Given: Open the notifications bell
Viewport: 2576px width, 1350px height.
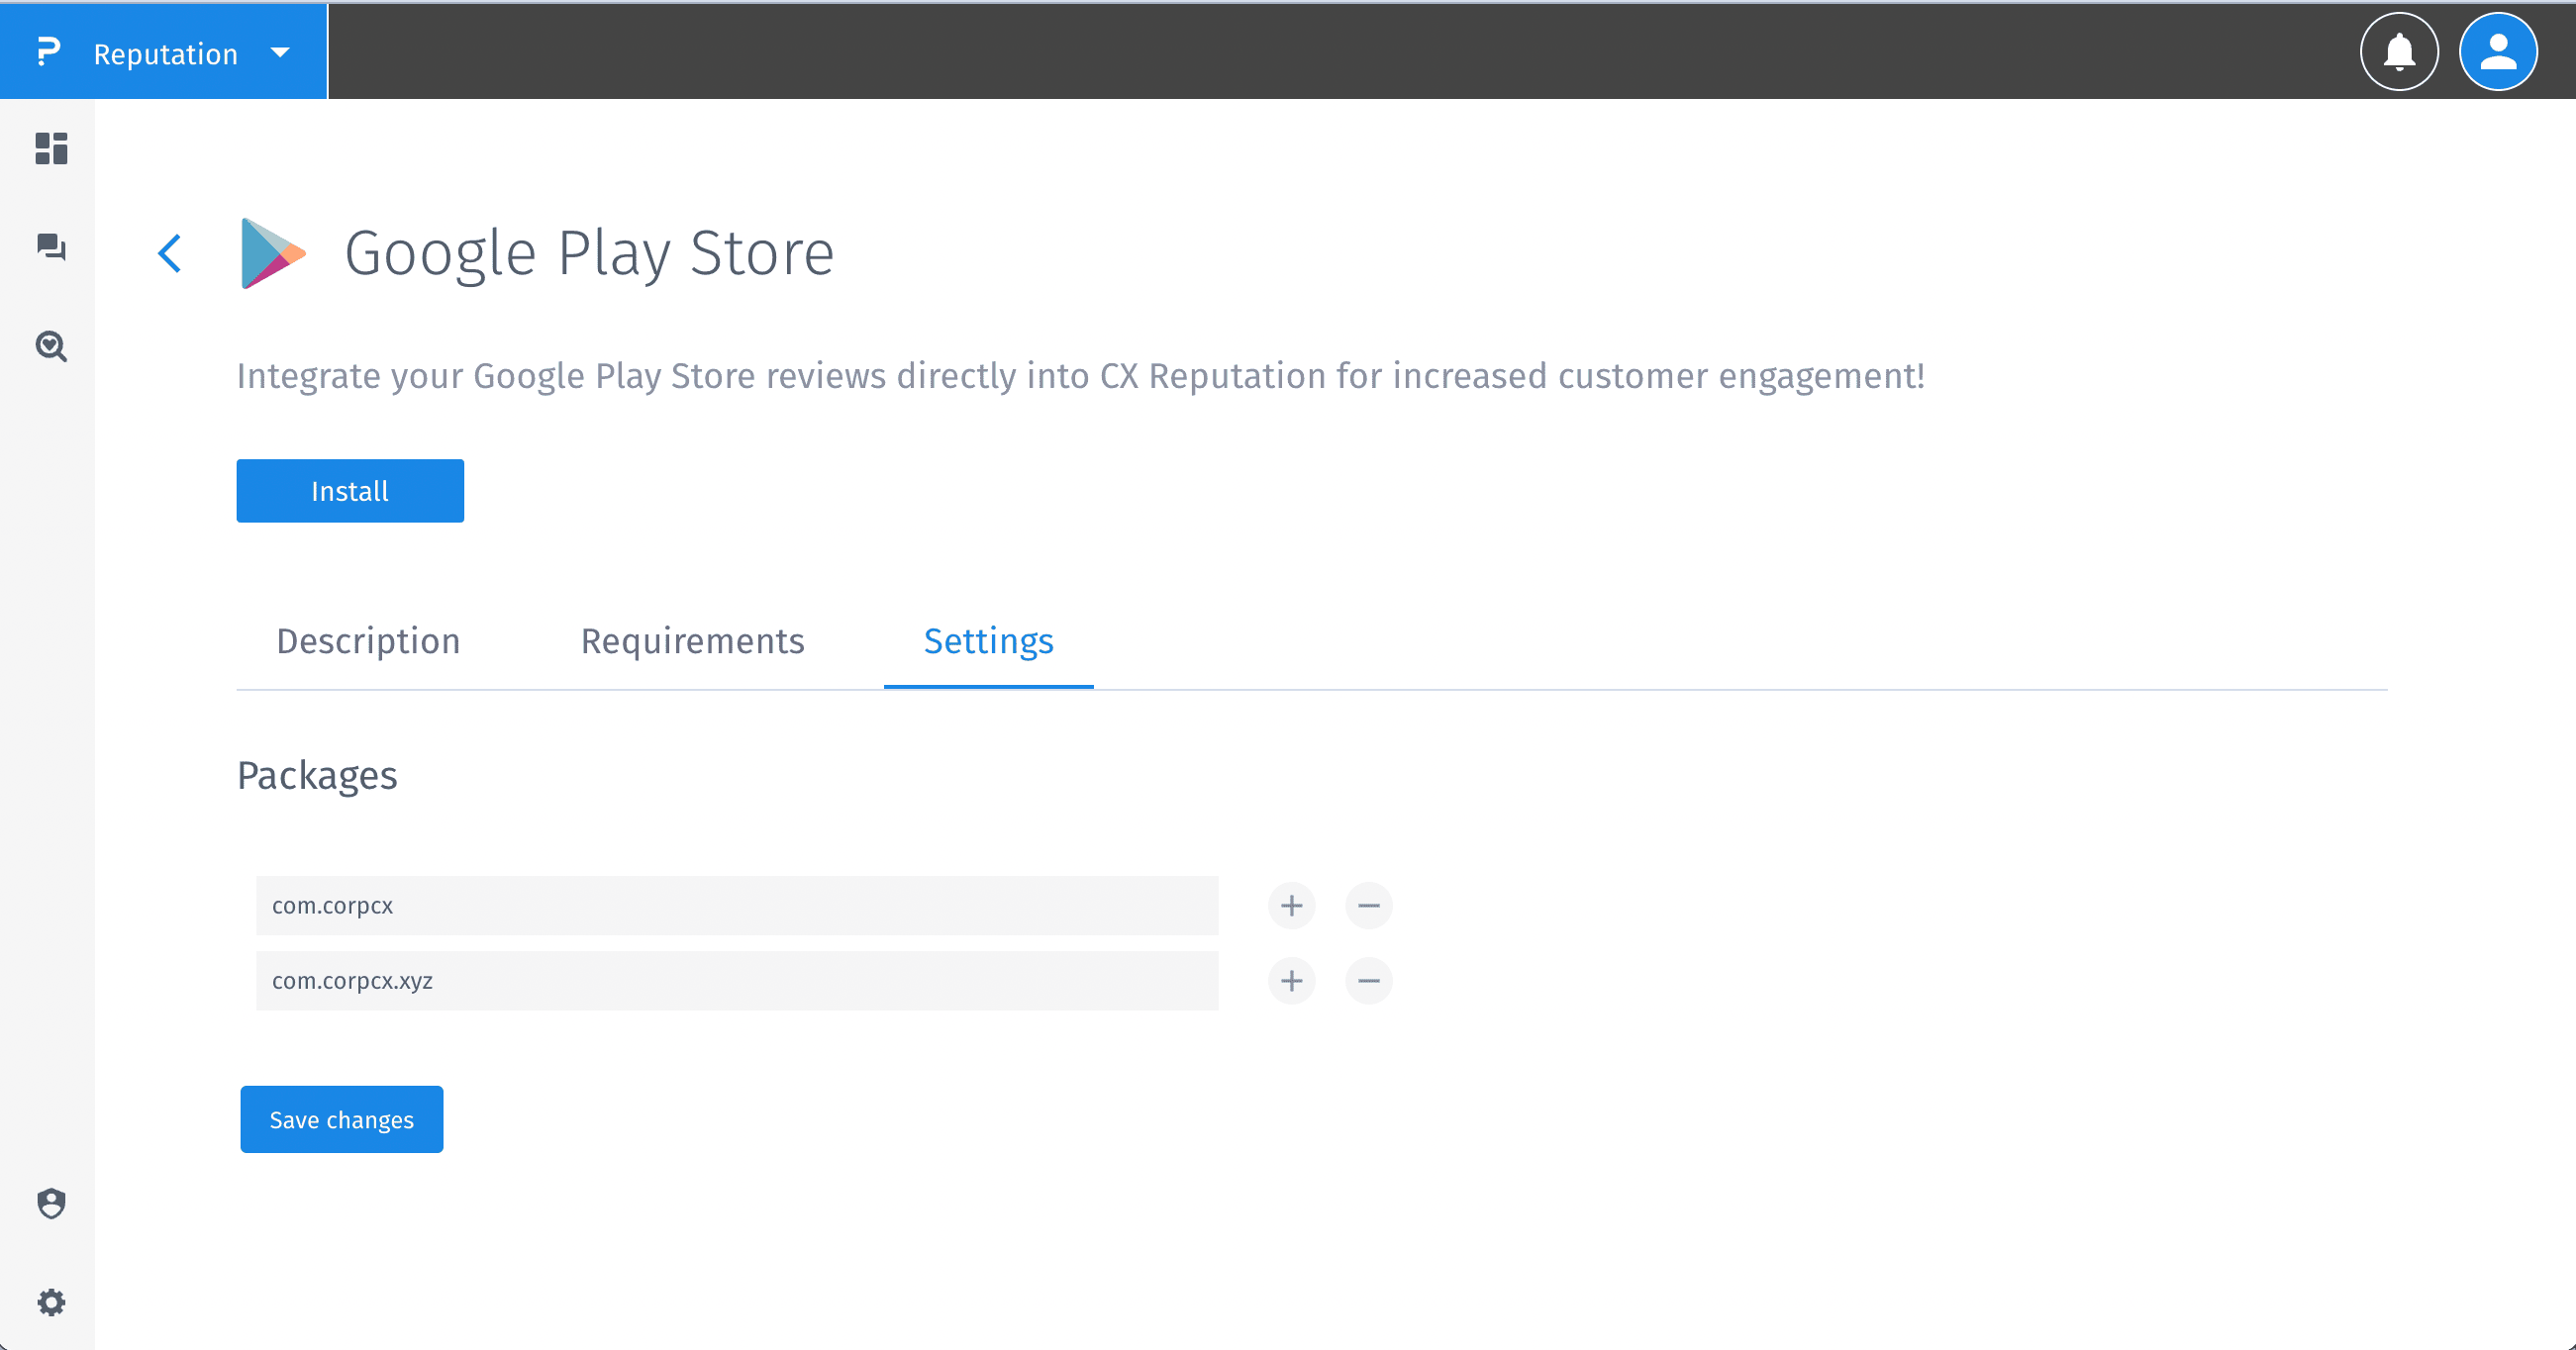Looking at the screenshot, I should coord(2398,52).
